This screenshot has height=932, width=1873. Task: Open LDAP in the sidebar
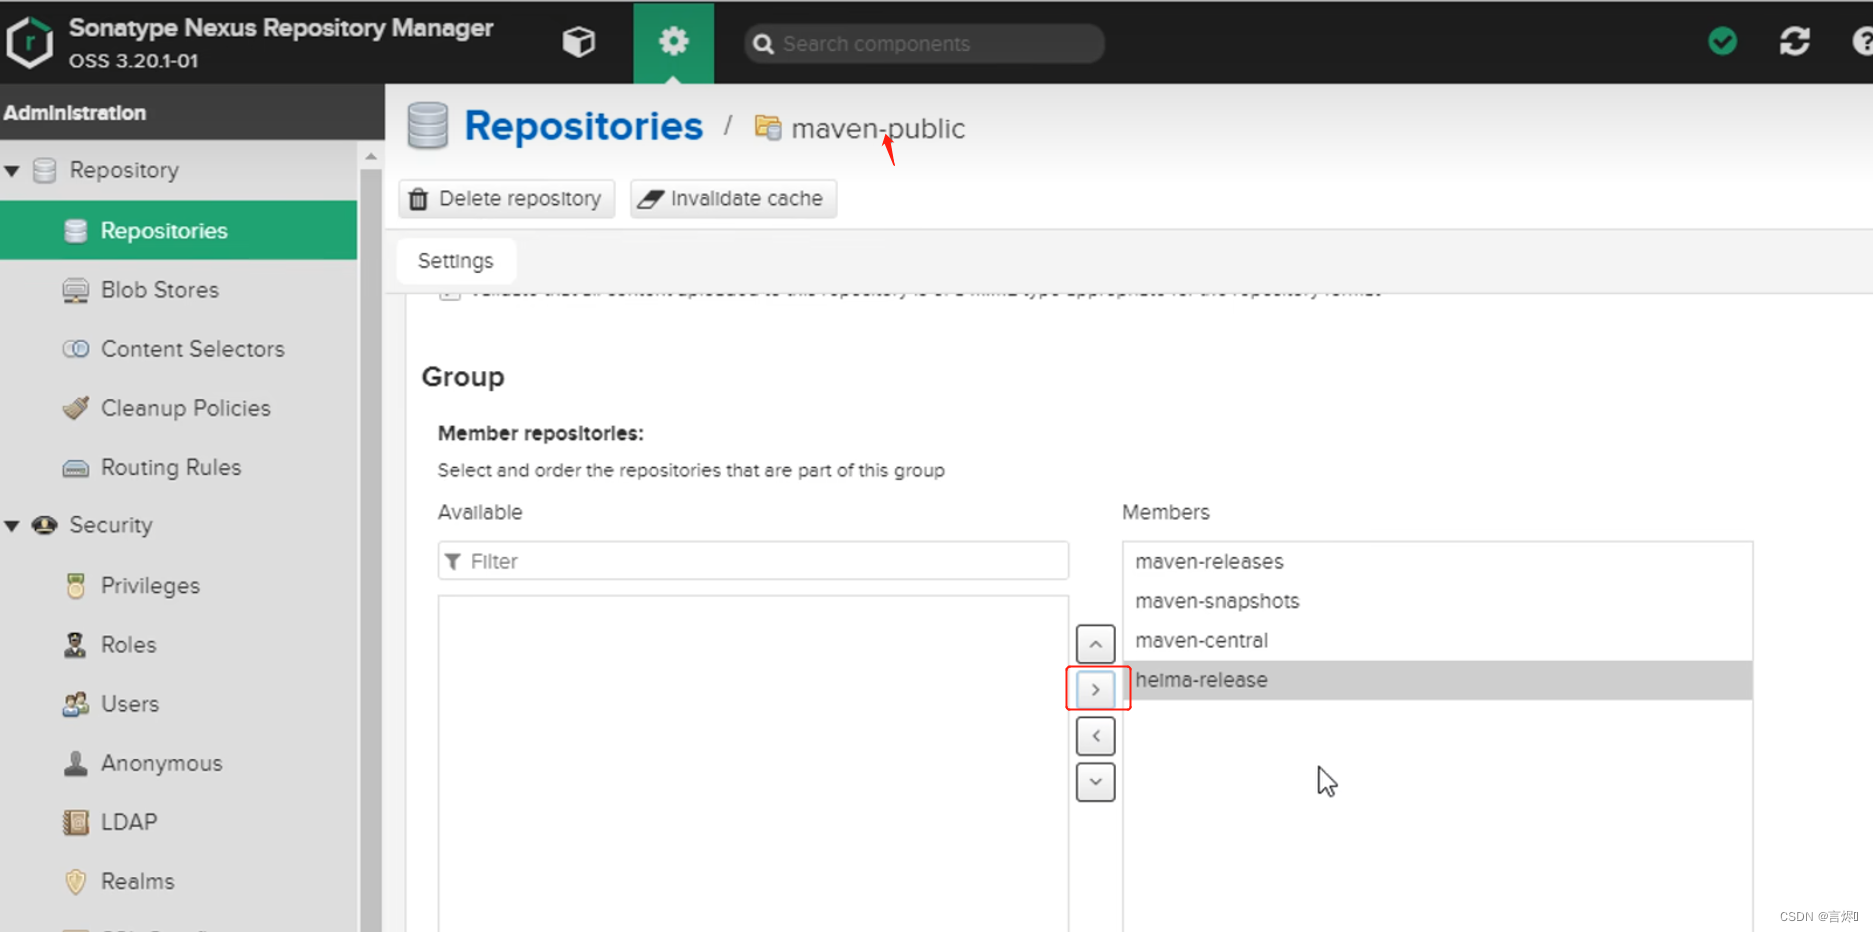point(129,822)
